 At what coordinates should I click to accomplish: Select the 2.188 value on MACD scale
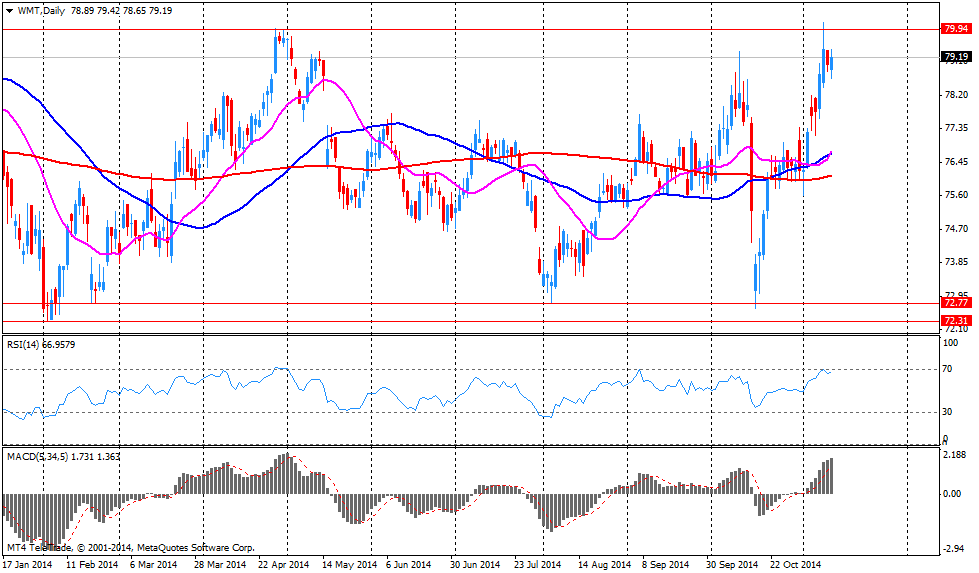[955, 455]
